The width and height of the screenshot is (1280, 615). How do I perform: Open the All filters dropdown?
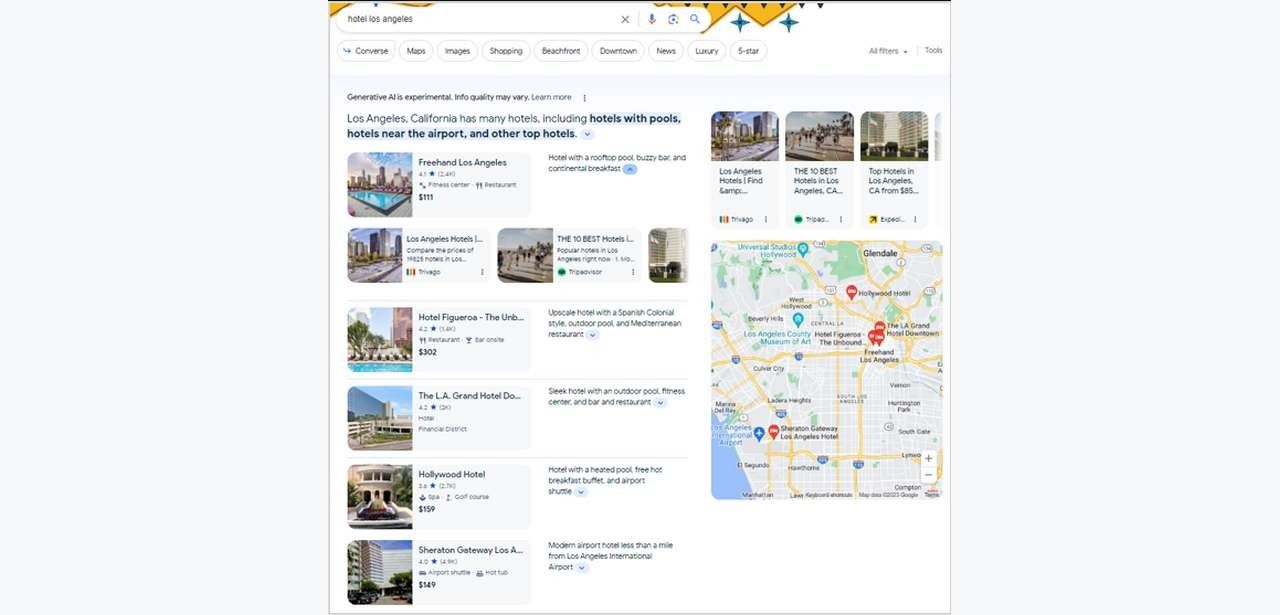tap(888, 51)
